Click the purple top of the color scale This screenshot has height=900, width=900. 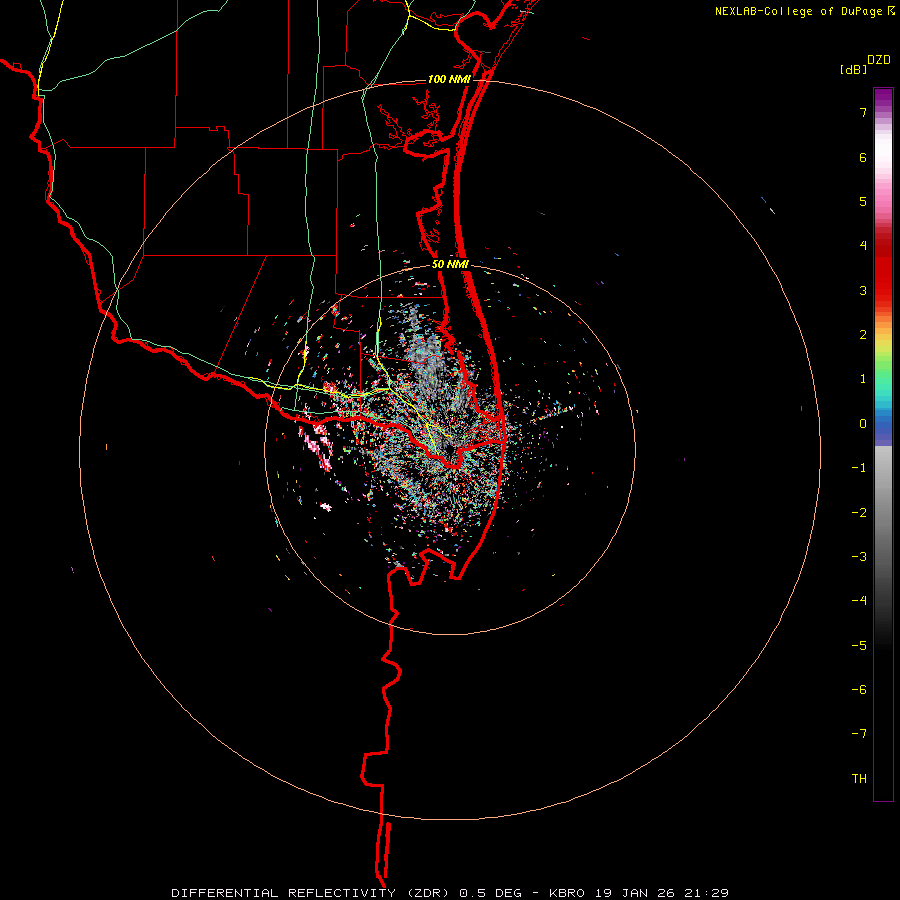click(x=883, y=98)
